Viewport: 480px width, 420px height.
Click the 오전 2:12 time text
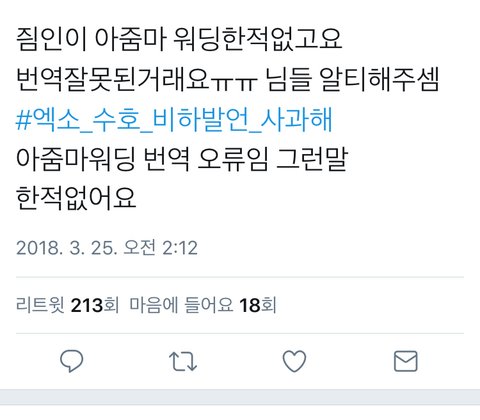[x=160, y=248]
